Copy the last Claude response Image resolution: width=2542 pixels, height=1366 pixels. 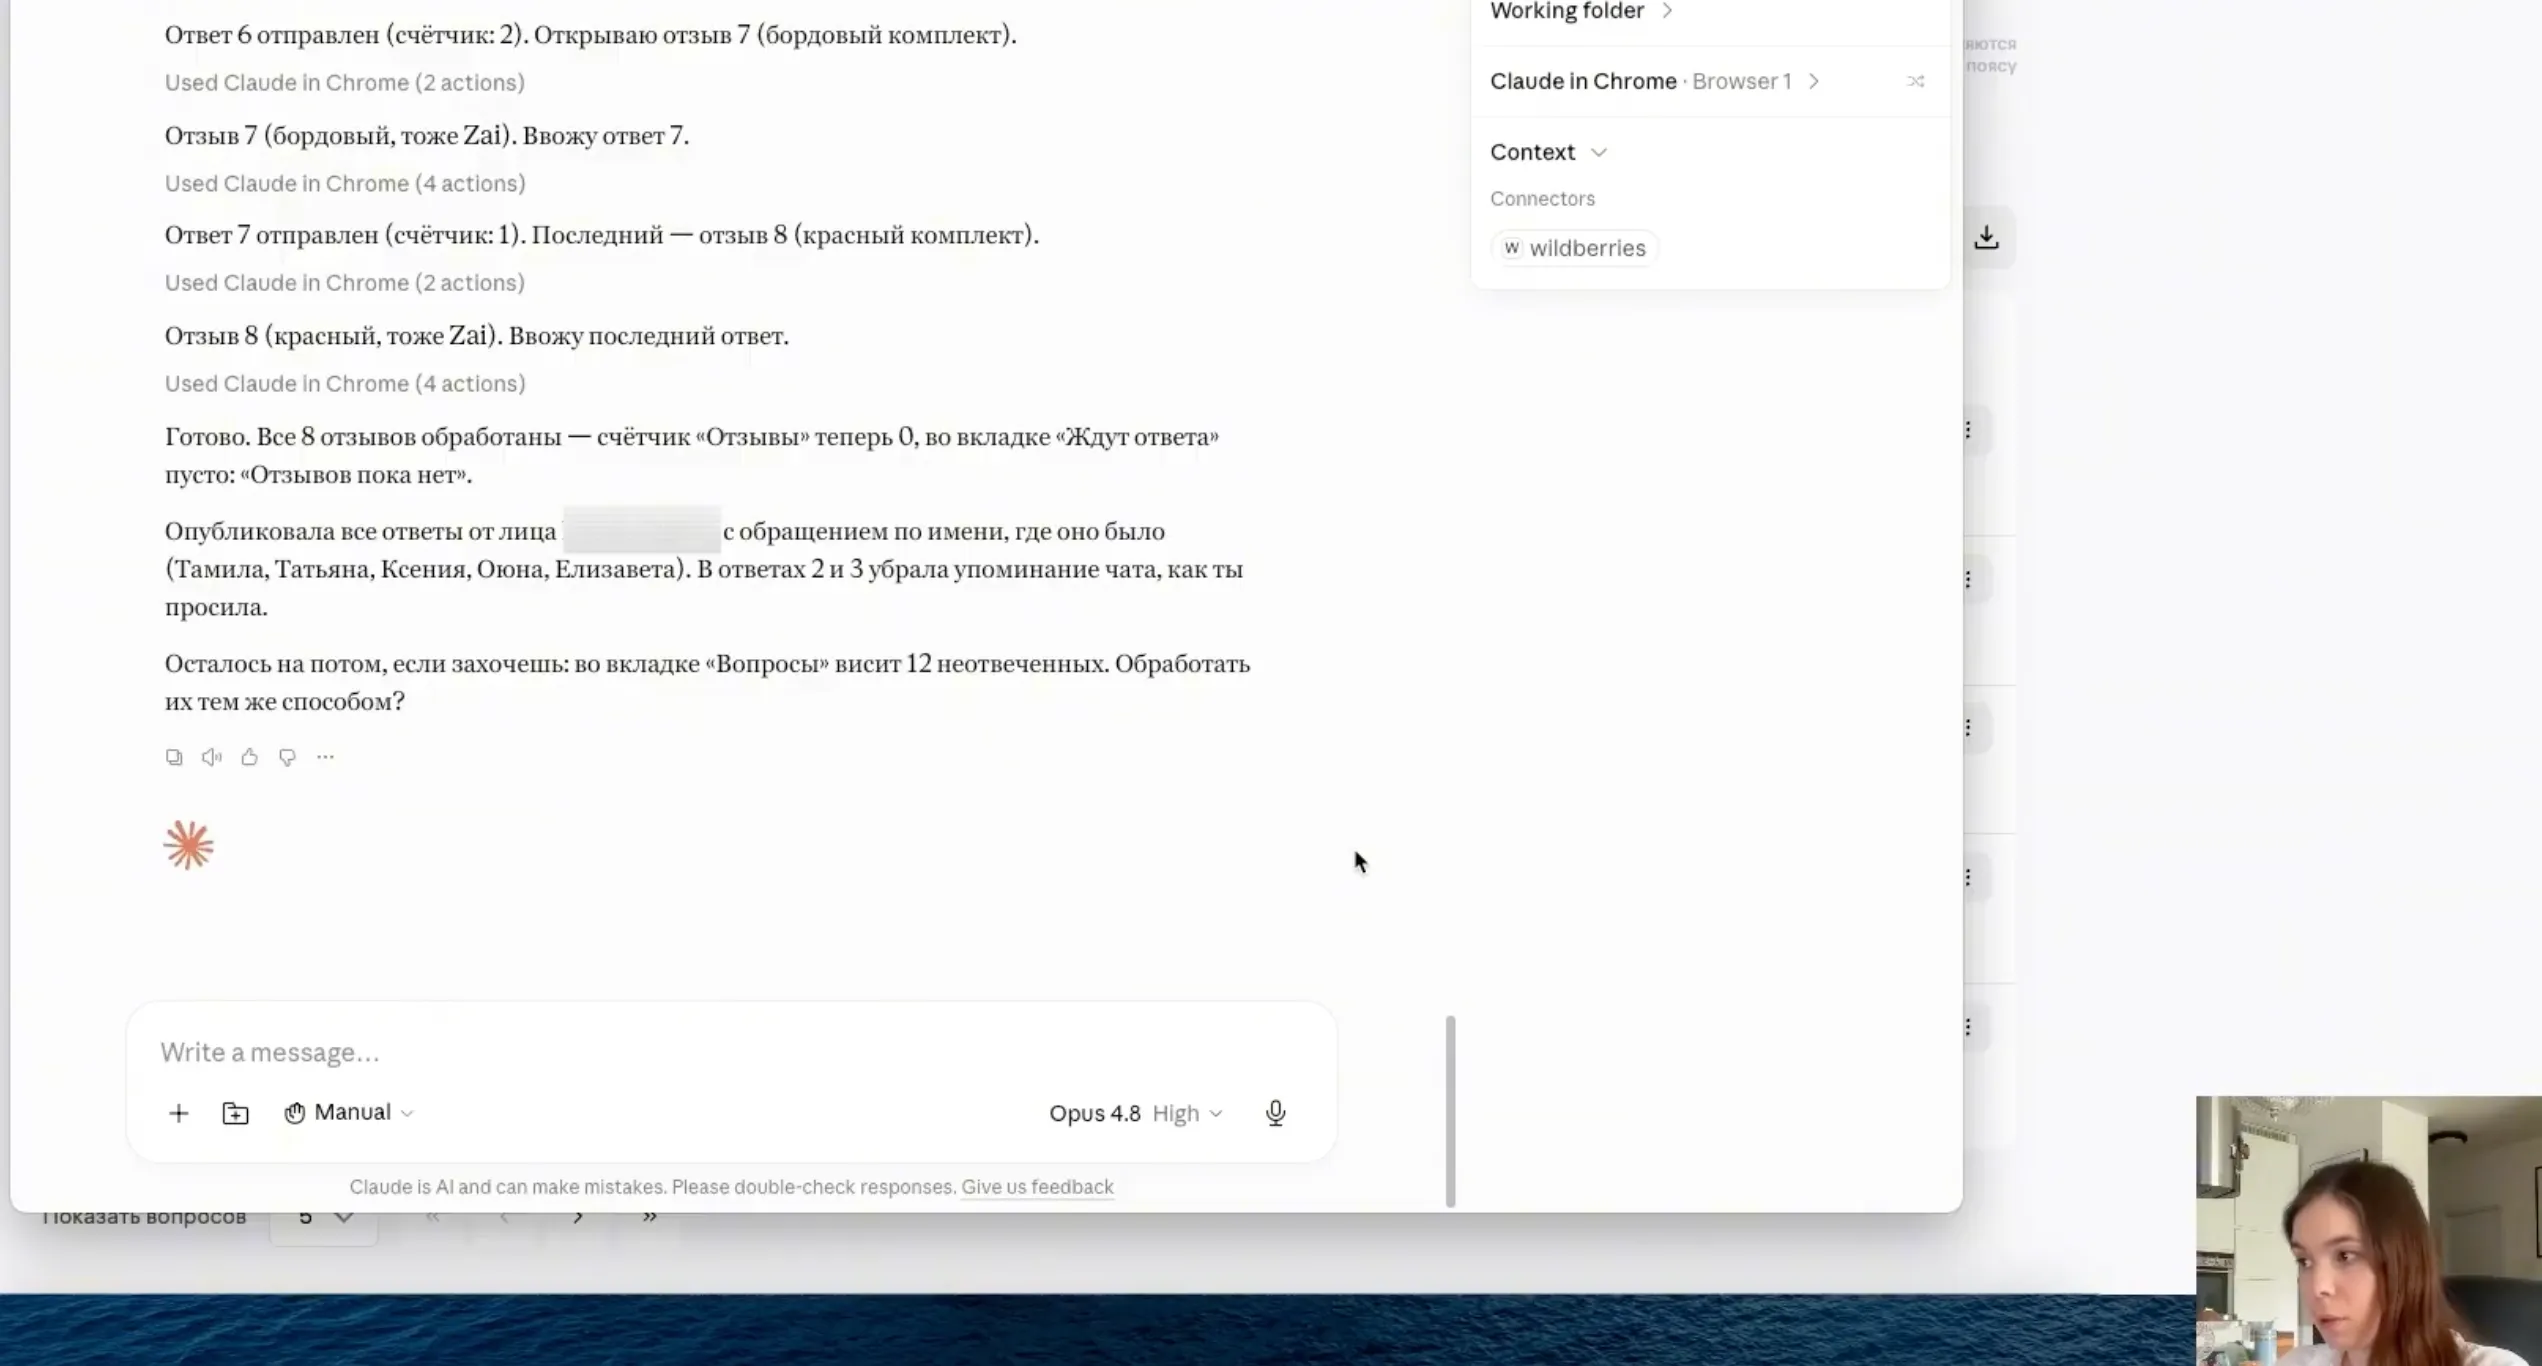click(174, 757)
